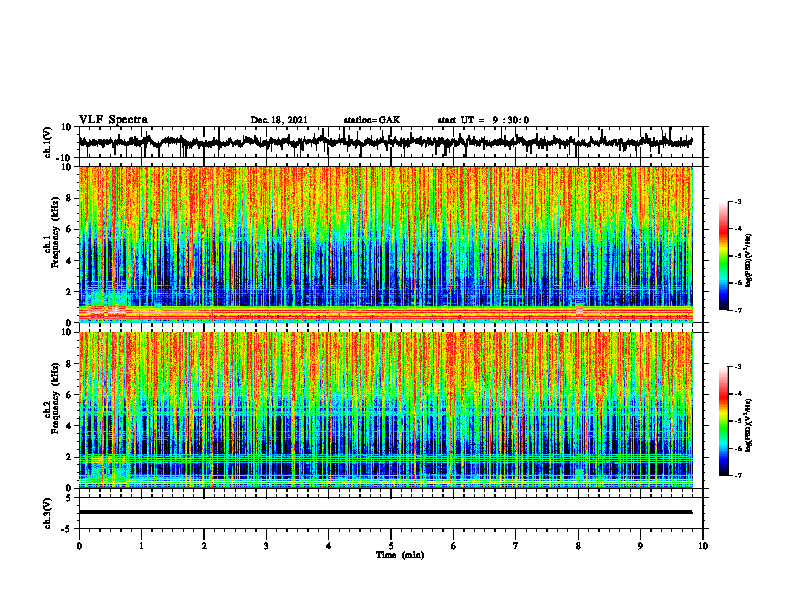Click ch.1 frequency axis tick "6"
Image resolution: width=792 pixels, height=612 pixels.
pyautogui.click(x=70, y=229)
